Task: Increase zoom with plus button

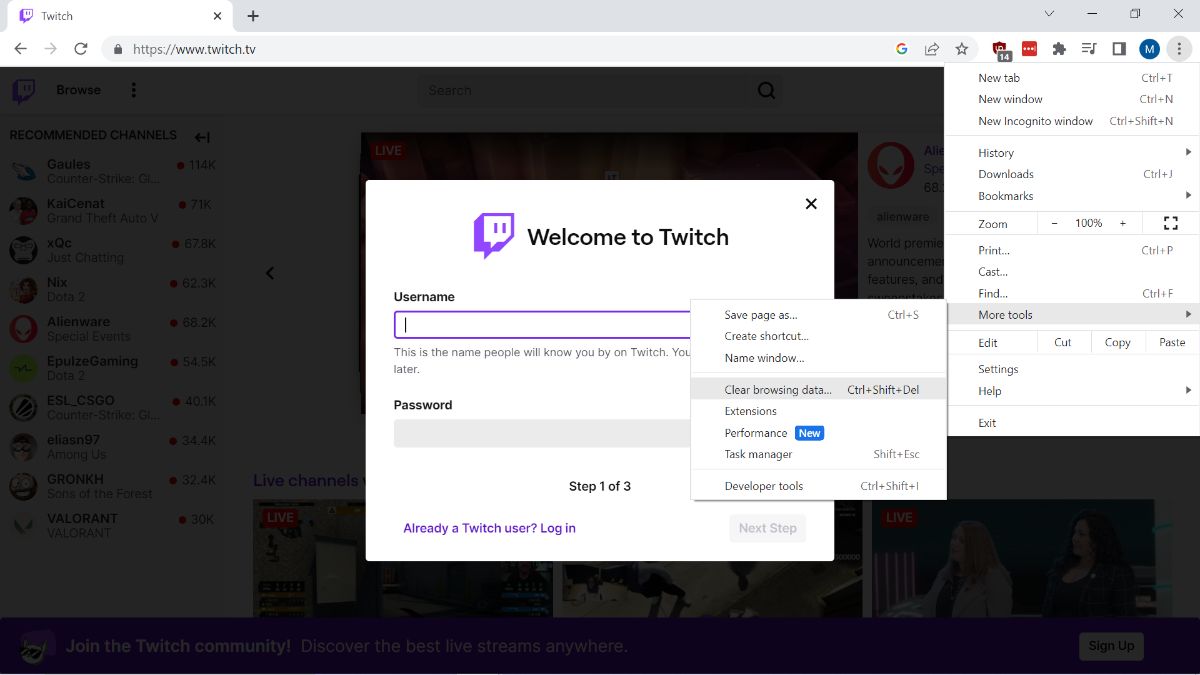Action: [x=1123, y=223]
